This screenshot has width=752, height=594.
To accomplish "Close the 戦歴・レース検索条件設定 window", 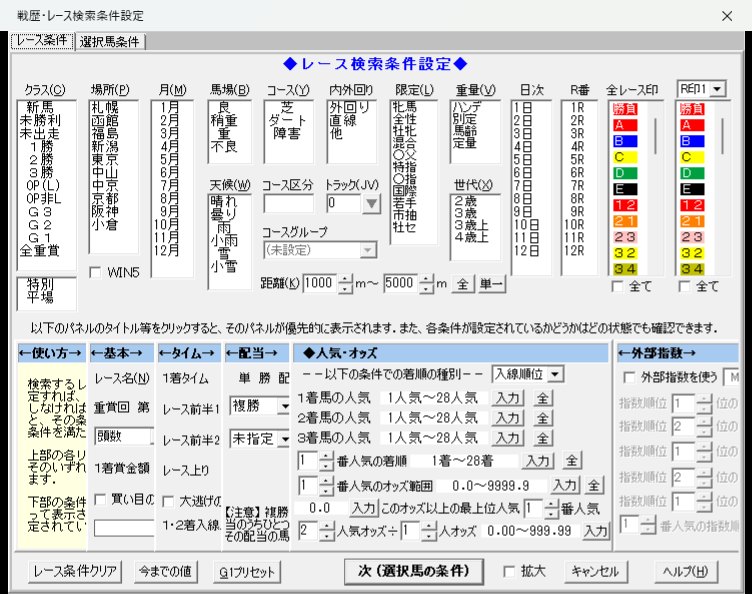I will pyautogui.click(x=727, y=16).
